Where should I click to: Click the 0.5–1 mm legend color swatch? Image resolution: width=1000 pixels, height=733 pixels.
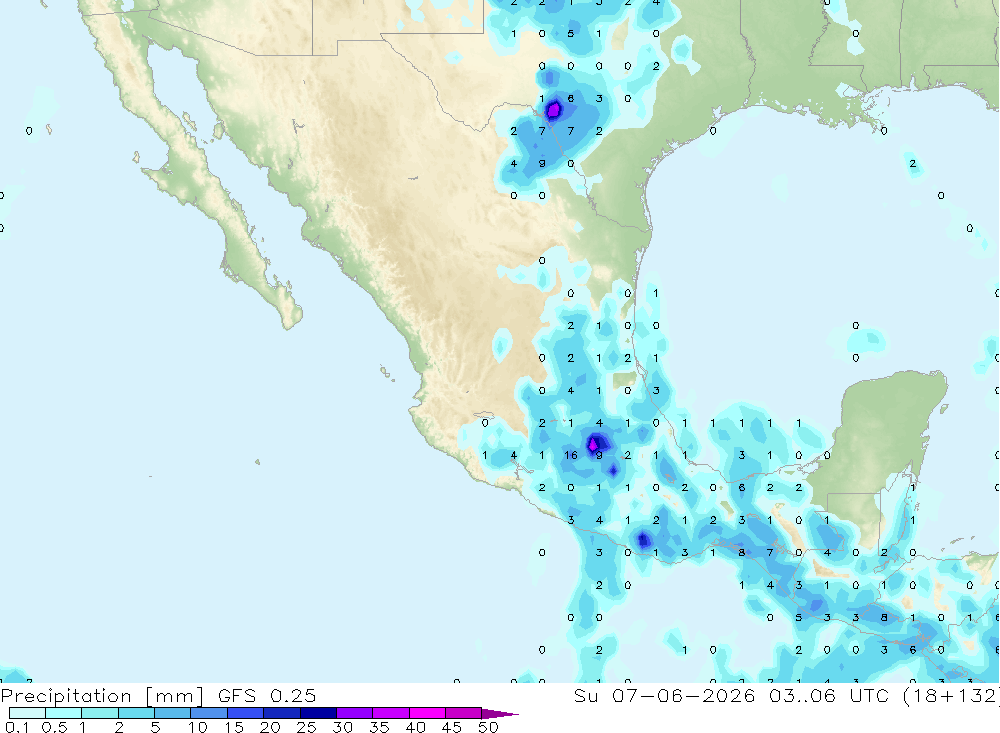tap(64, 713)
